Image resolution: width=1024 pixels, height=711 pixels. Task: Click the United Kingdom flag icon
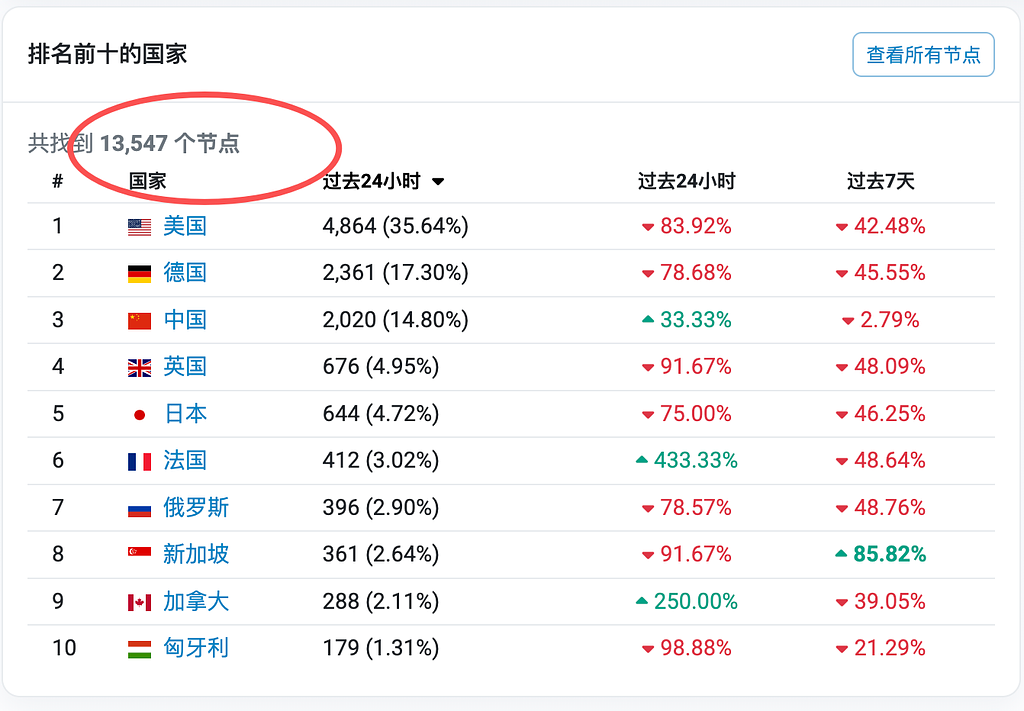140,368
